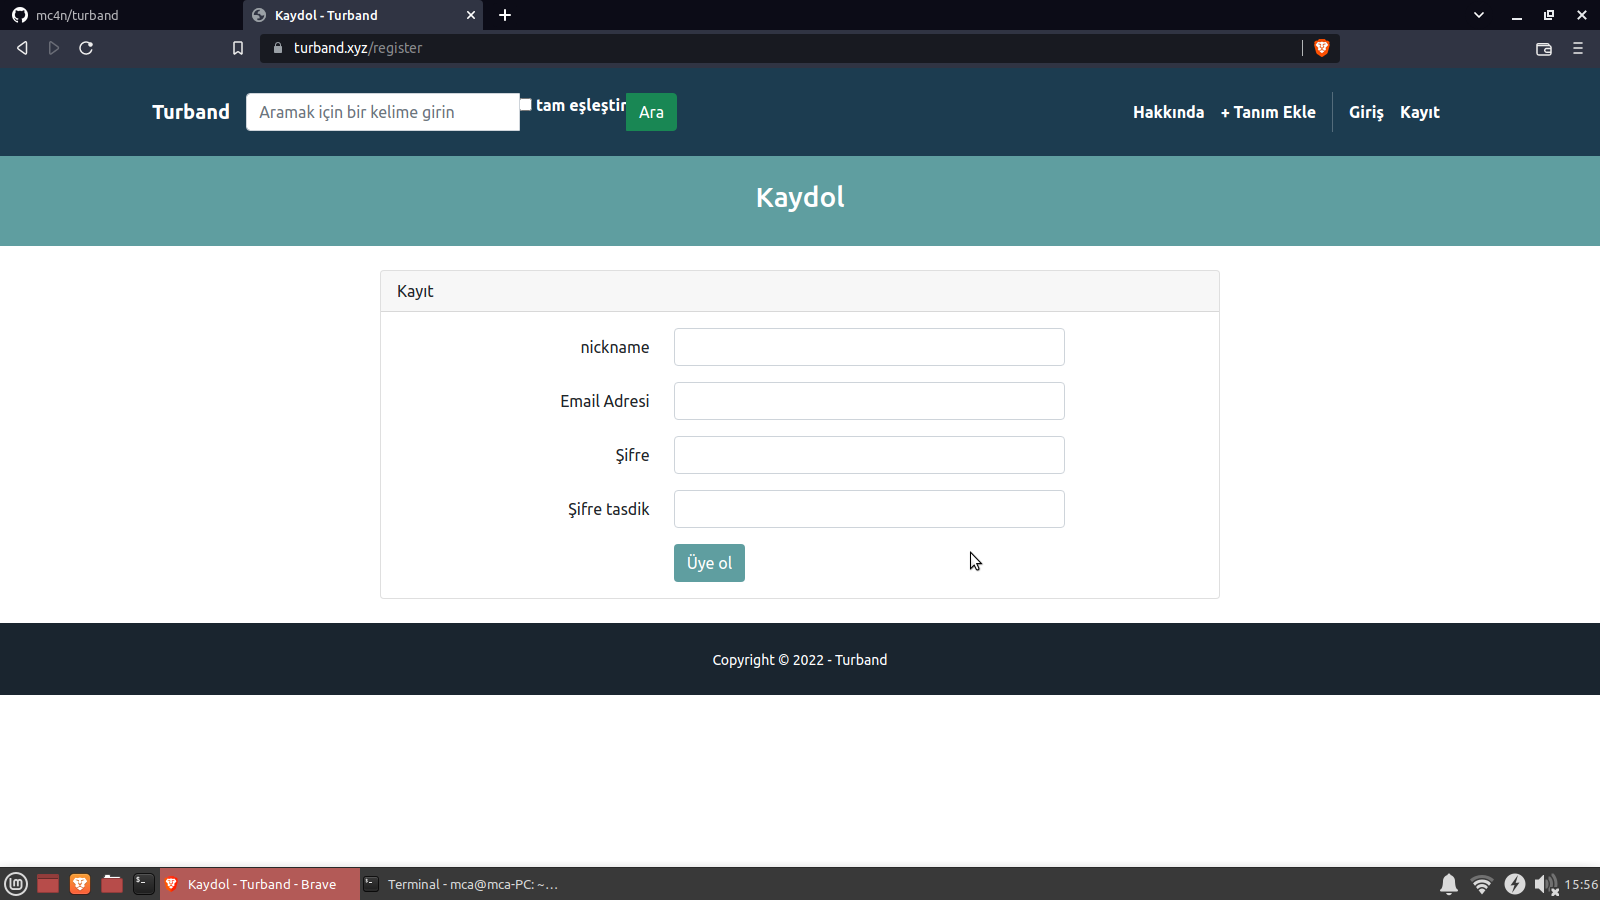Open the volume speaker icon
Image resolution: width=1600 pixels, height=900 pixels.
click(1546, 884)
